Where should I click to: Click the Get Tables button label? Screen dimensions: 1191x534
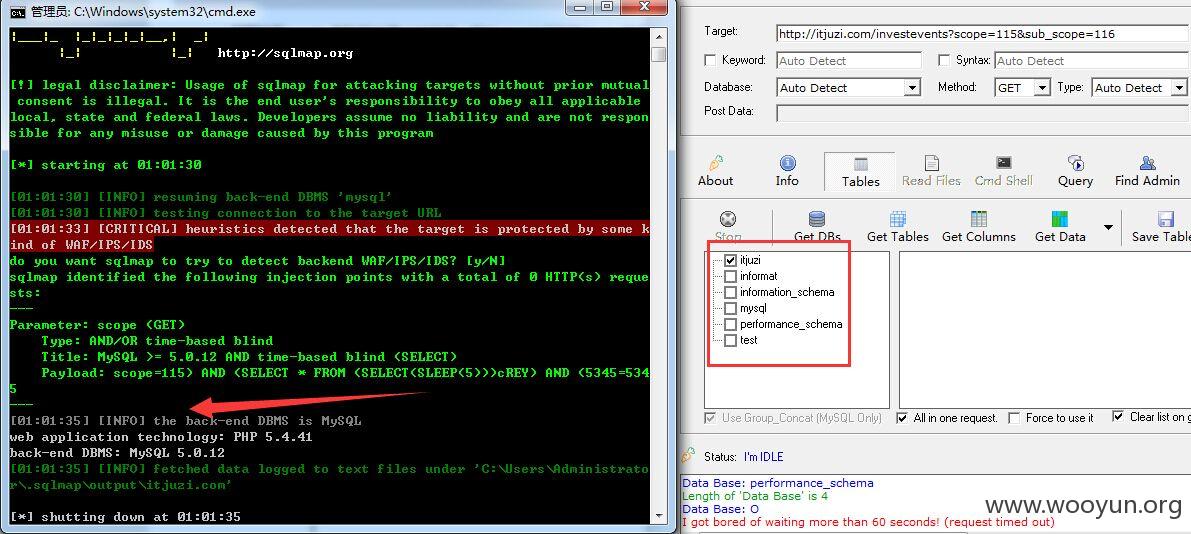pos(898,237)
